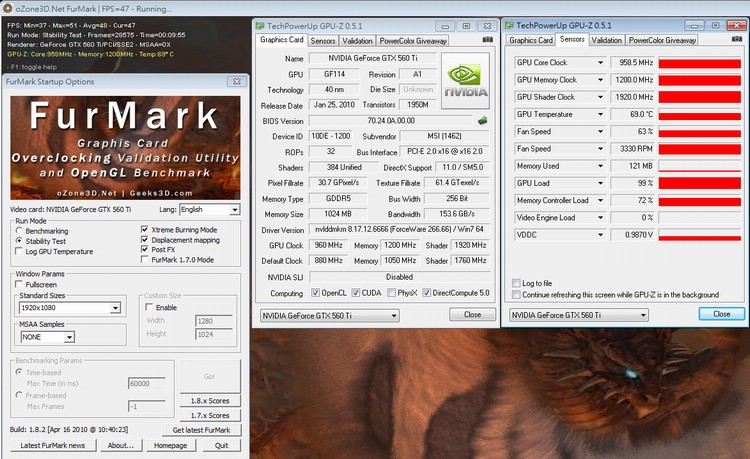The width and height of the screenshot is (750, 459).
Task: Close the FurMark Startup Options dialog
Action: (237, 81)
